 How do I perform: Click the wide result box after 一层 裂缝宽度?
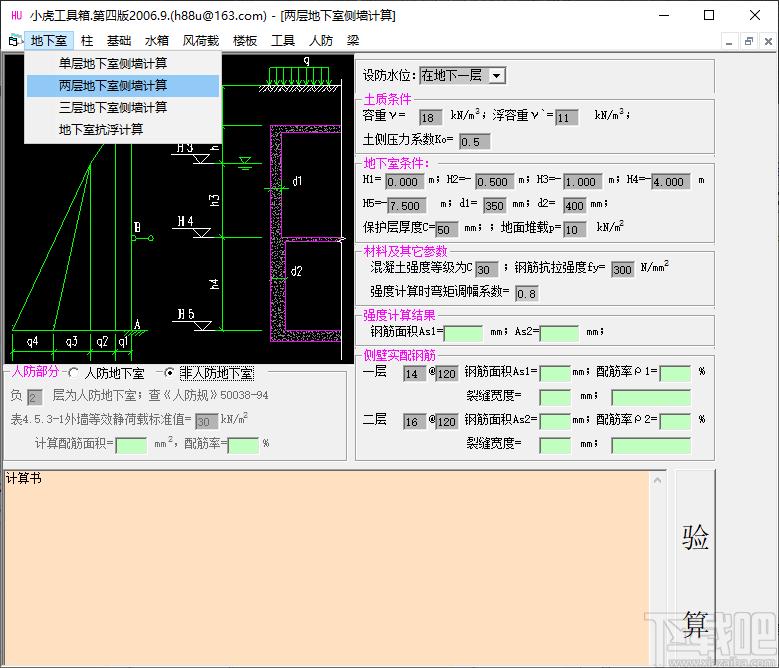pos(651,397)
